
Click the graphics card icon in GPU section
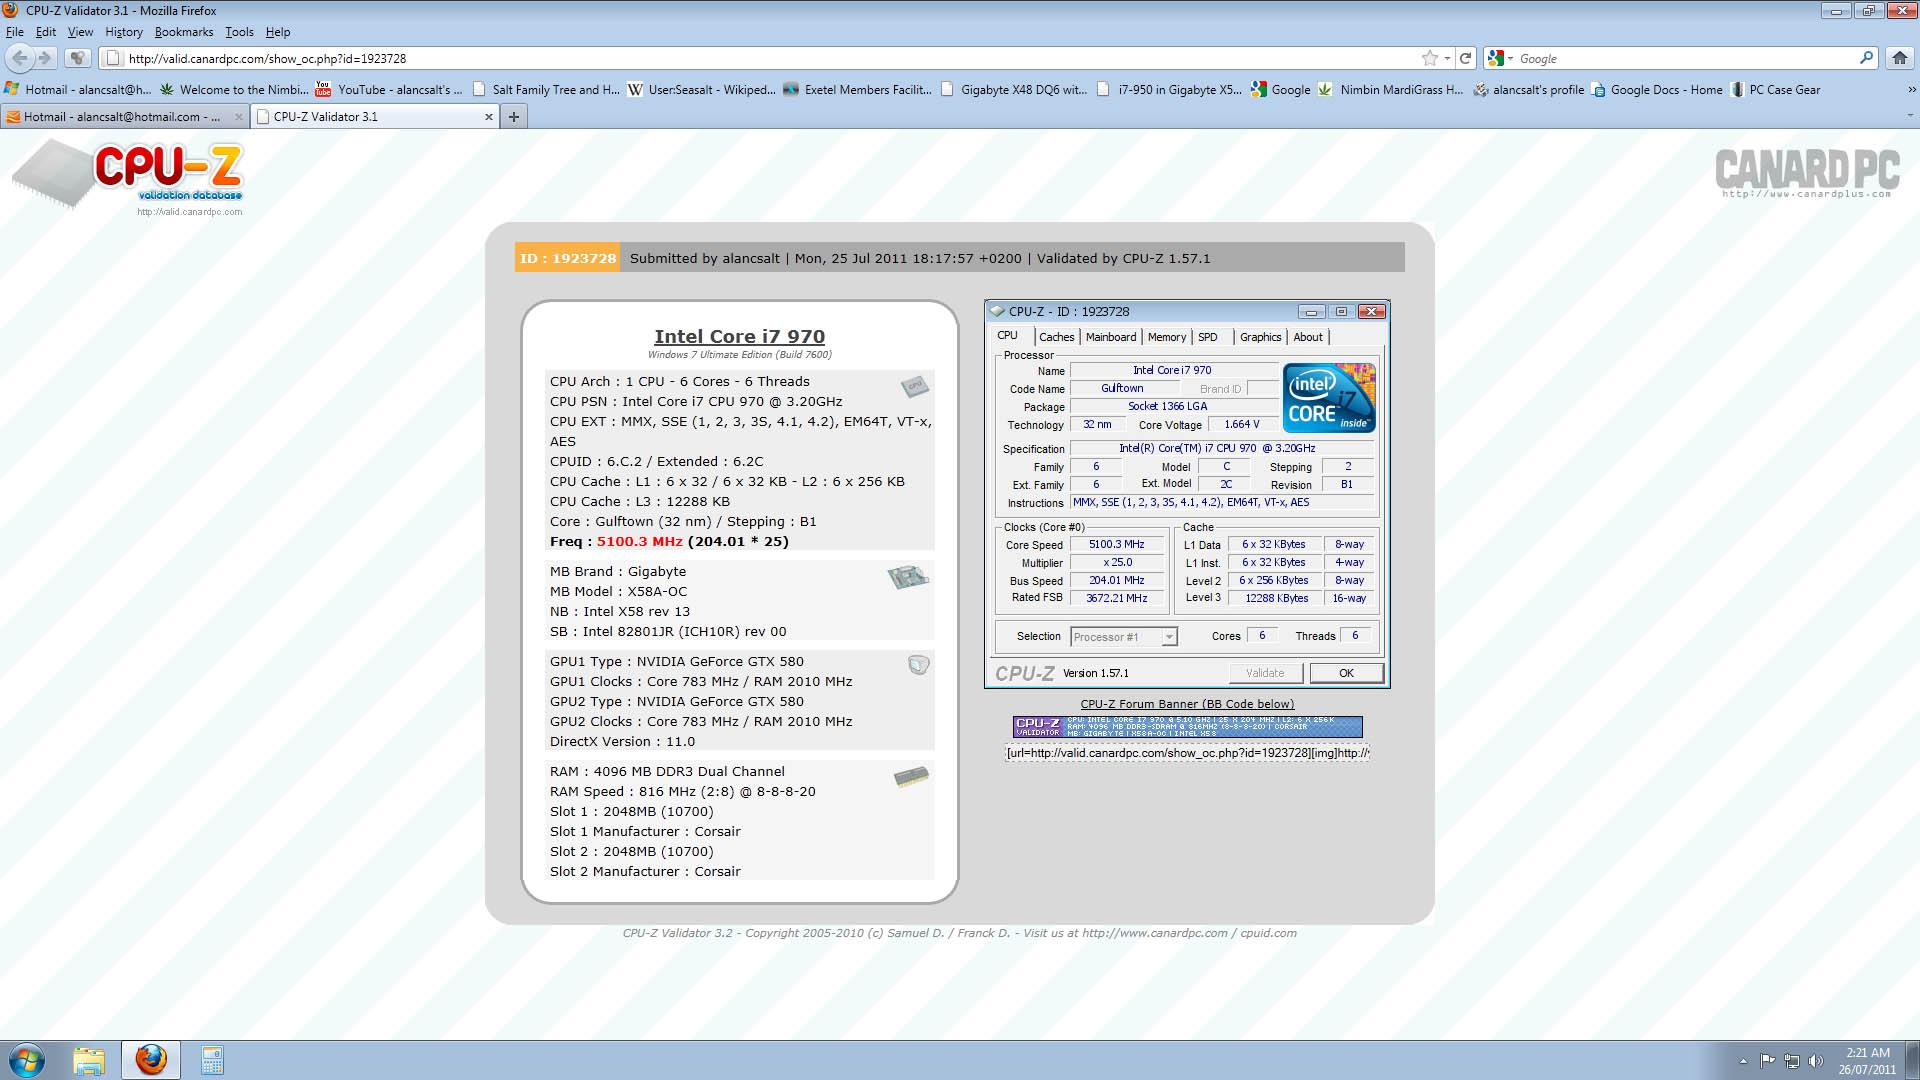coord(918,665)
